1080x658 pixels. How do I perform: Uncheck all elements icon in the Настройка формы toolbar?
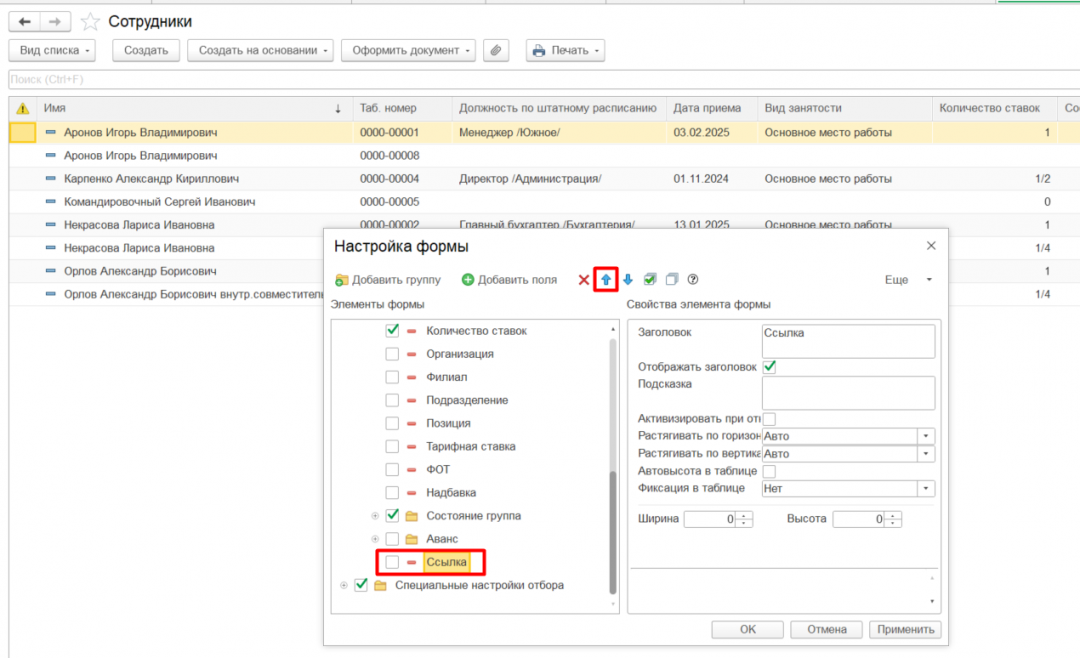pyautogui.click(x=672, y=279)
